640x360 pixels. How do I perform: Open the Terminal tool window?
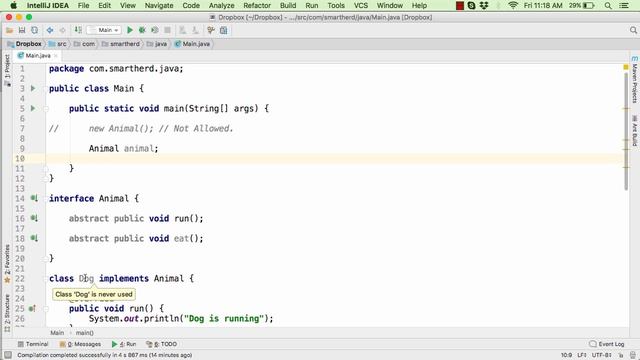(x=33, y=344)
